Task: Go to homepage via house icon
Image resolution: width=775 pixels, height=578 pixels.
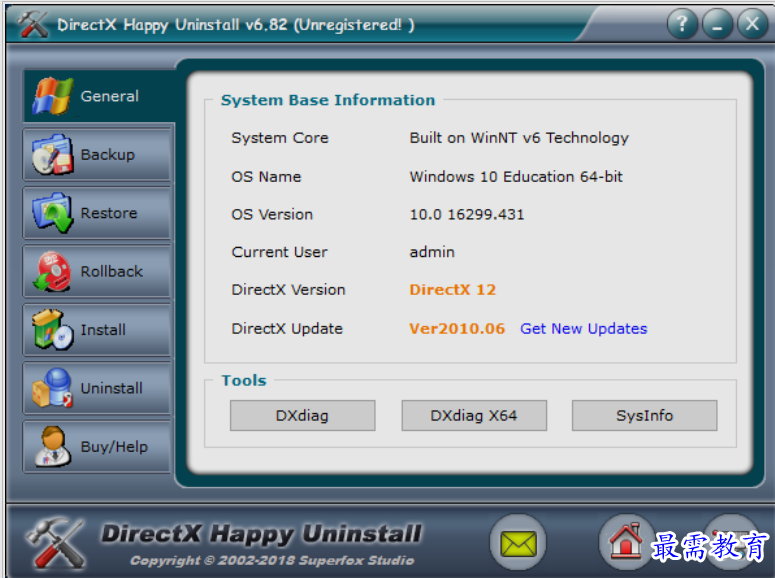Action: [x=625, y=542]
